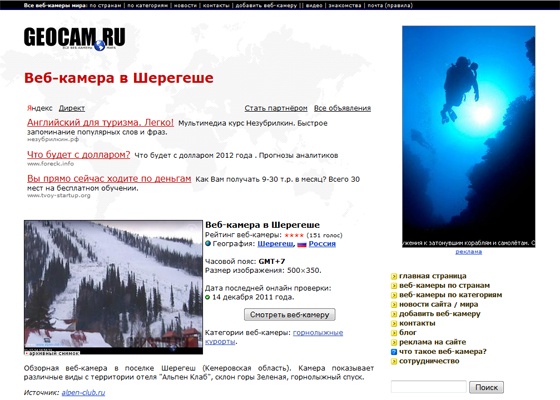Open 'что такое веб-камера?' link
Viewport: 560px width, 400px height.
tap(443, 351)
